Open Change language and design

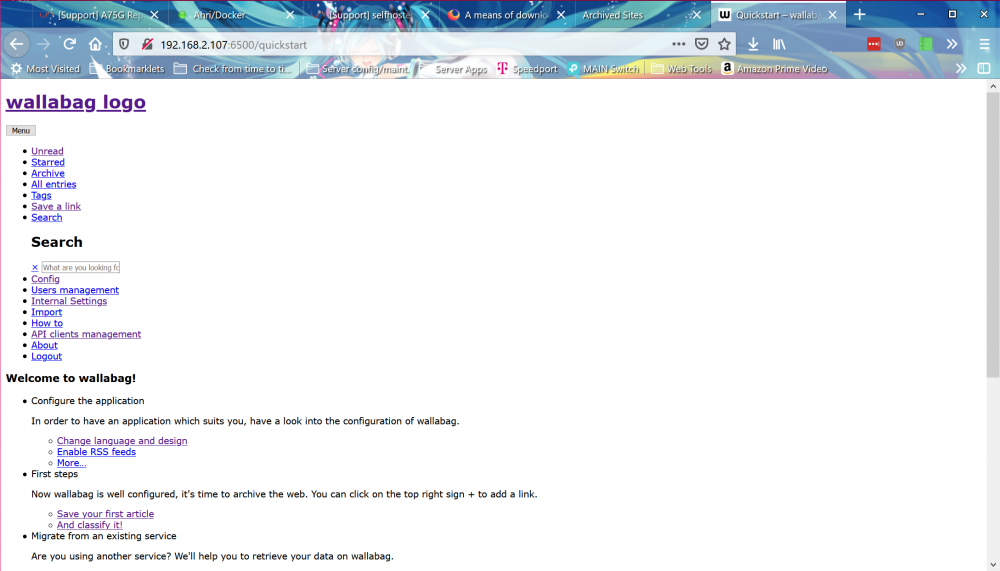tap(122, 441)
